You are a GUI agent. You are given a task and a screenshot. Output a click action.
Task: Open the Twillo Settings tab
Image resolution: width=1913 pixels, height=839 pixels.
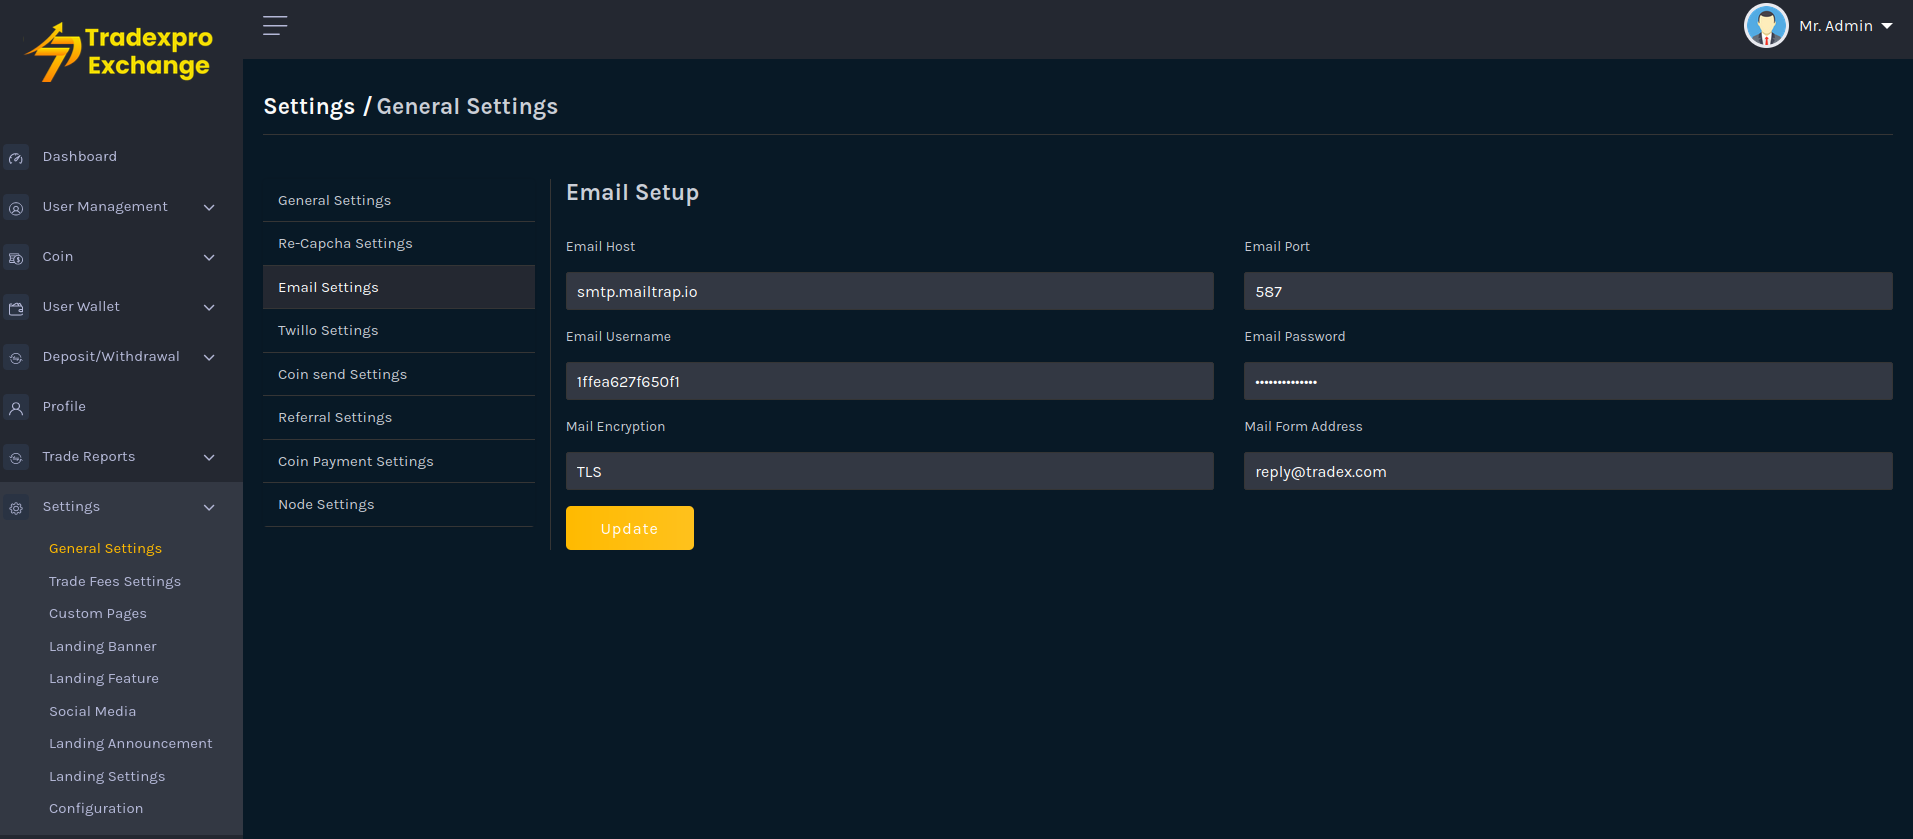[x=328, y=331]
